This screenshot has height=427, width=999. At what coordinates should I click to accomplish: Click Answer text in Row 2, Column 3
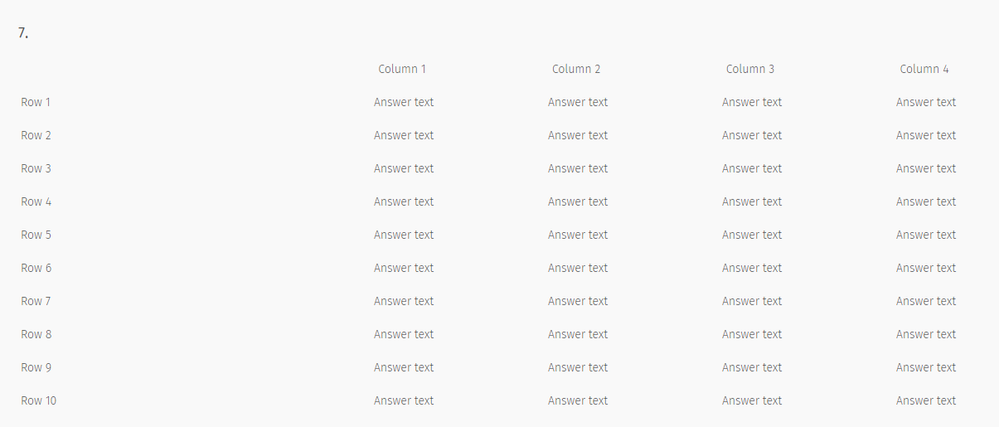coord(752,135)
